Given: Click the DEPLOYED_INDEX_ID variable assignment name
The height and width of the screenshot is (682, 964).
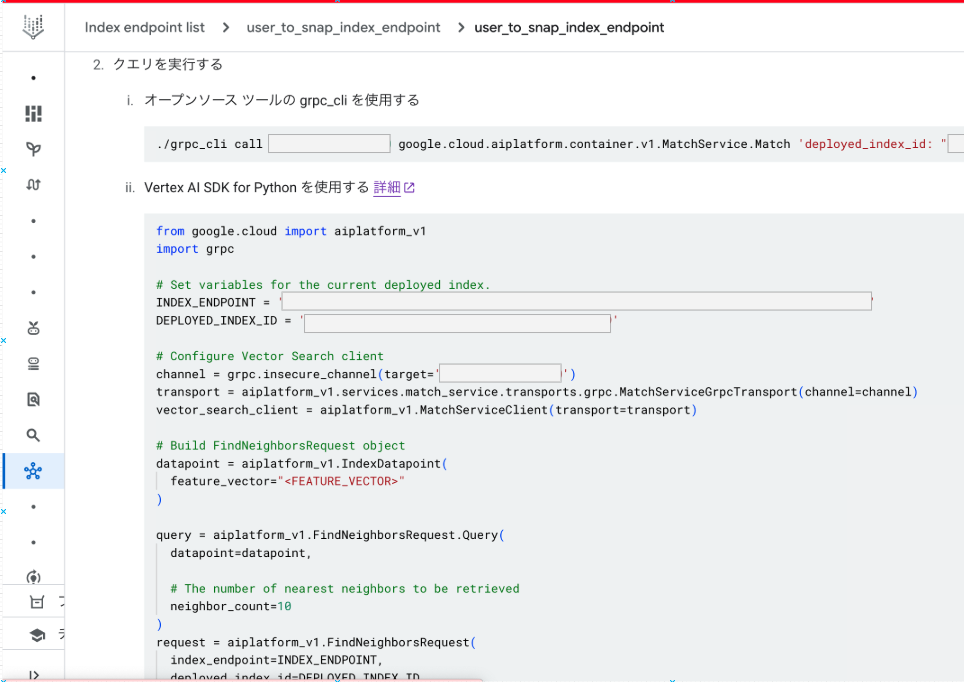Looking at the screenshot, I should pyautogui.click(x=216, y=320).
